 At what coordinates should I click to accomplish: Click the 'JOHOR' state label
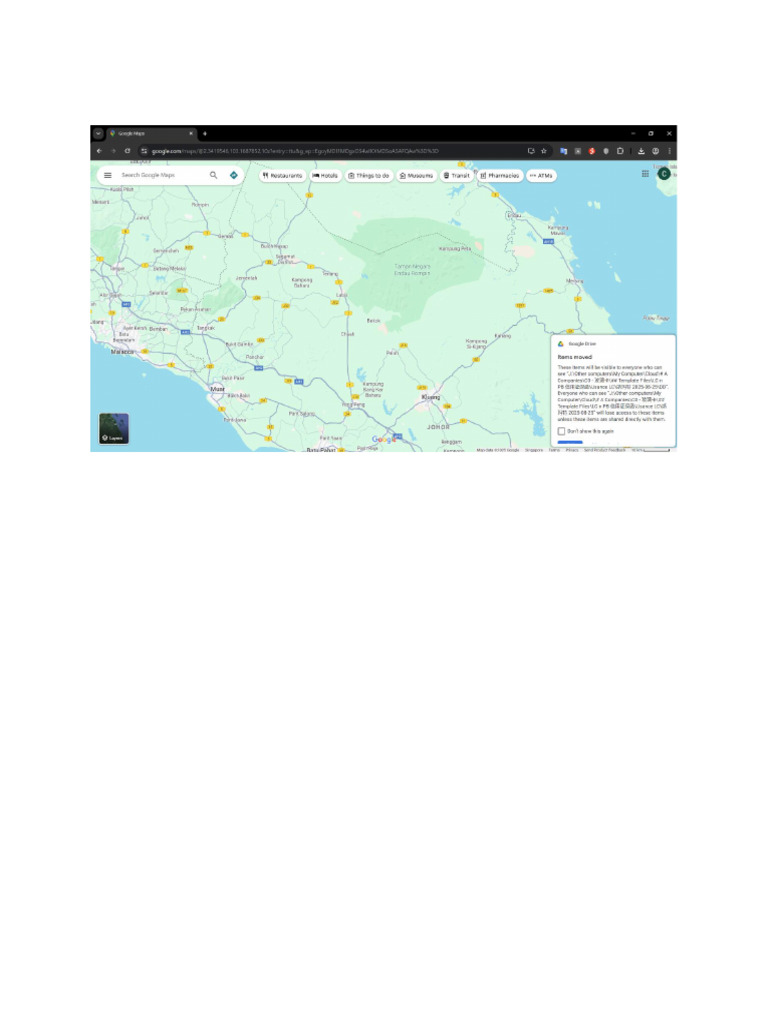pyautogui.click(x=438, y=427)
